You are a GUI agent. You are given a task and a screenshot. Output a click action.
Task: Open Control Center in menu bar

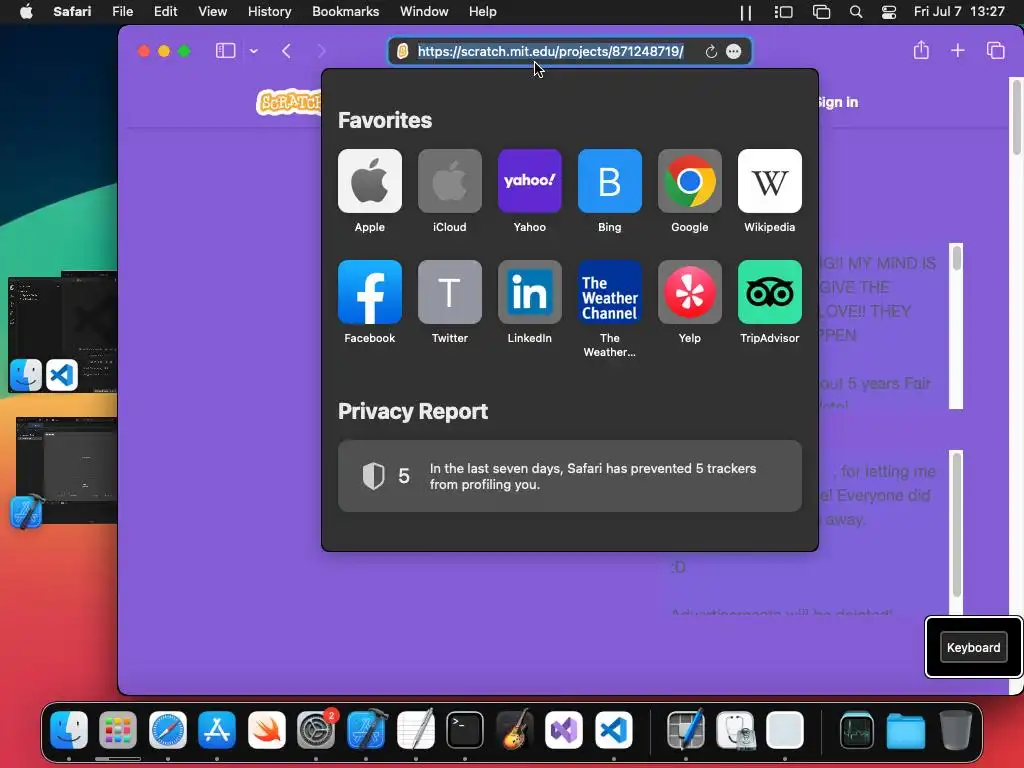(x=888, y=12)
